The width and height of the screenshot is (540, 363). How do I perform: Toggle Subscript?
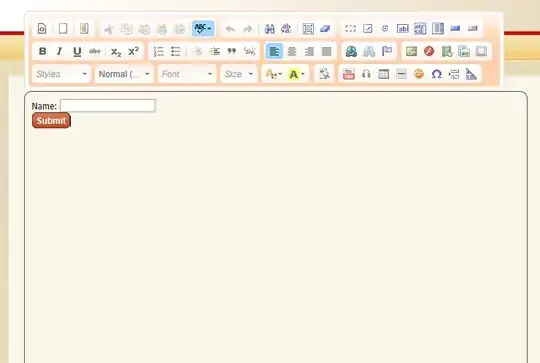pyautogui.click(x=116, y=52)
